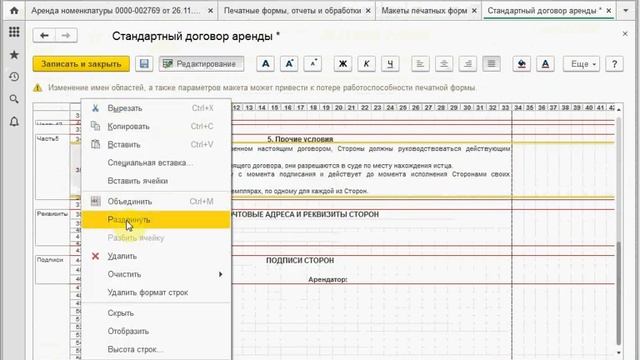
Task: Choose Вставить in context menu
Action: [x=156, y=144]
